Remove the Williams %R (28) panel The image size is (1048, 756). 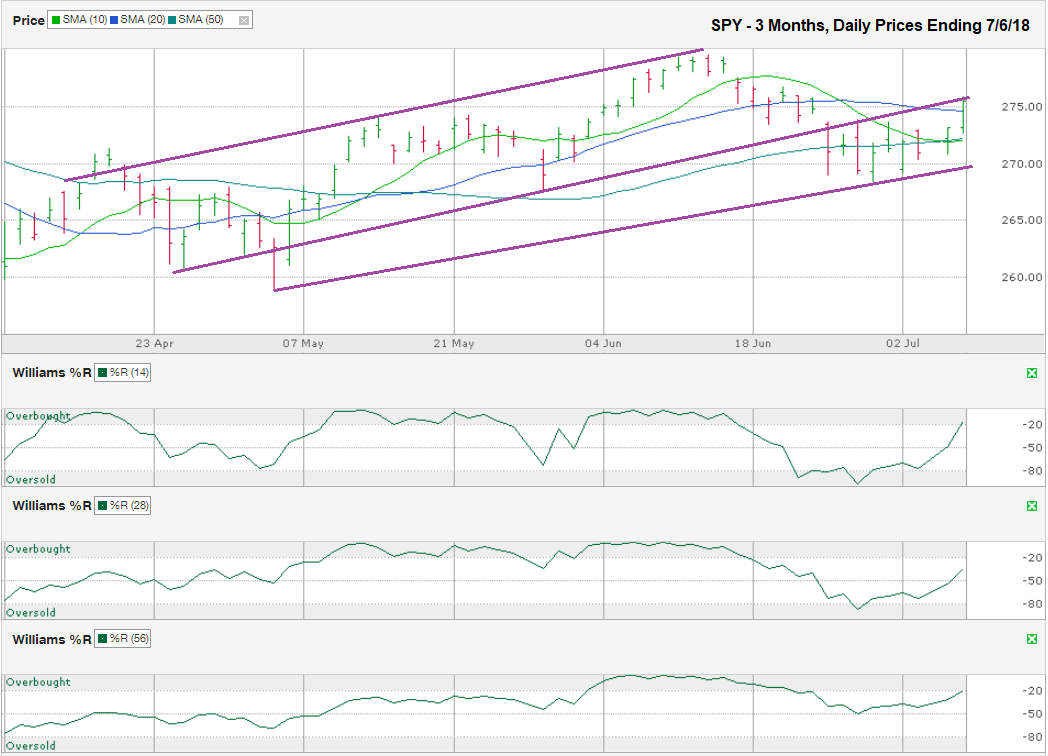(1032, 506)
